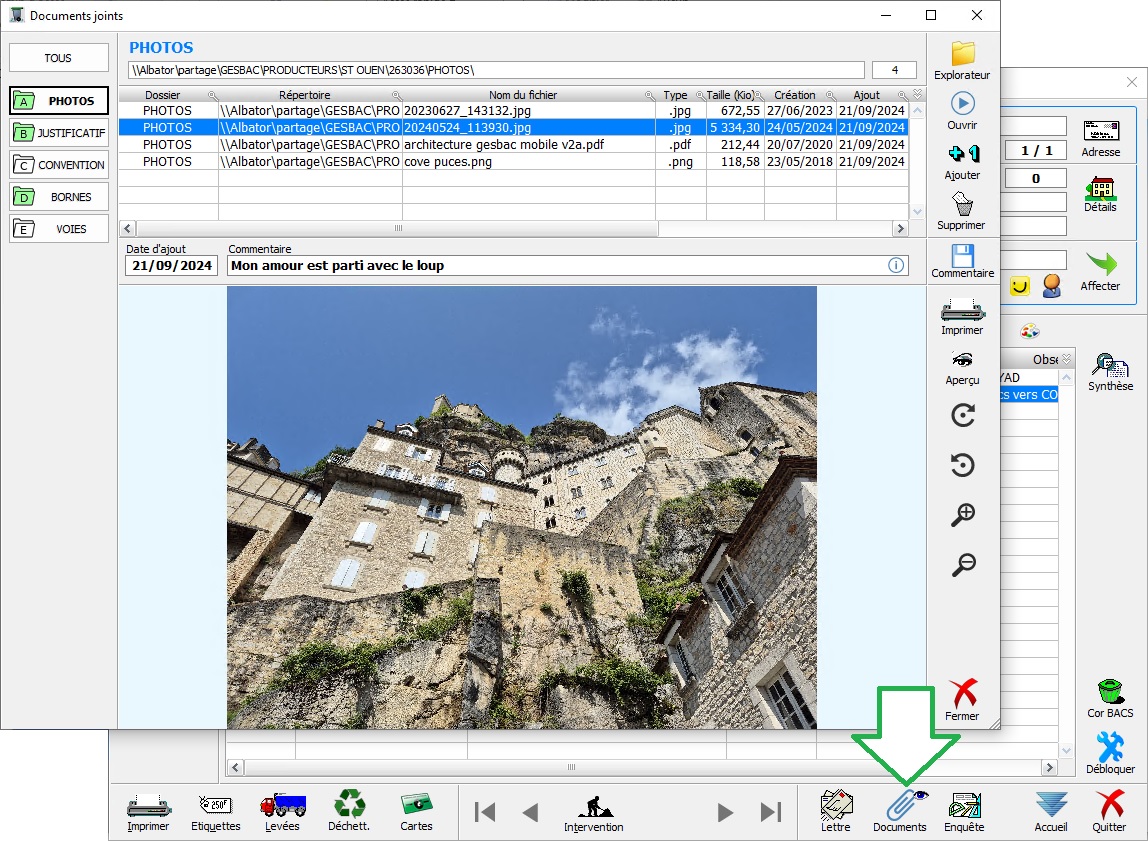The height and width of the screenshot is (841, 1148).
Task: Select the JUSTIFICATIF folder tab
Action: coord(59,133)
